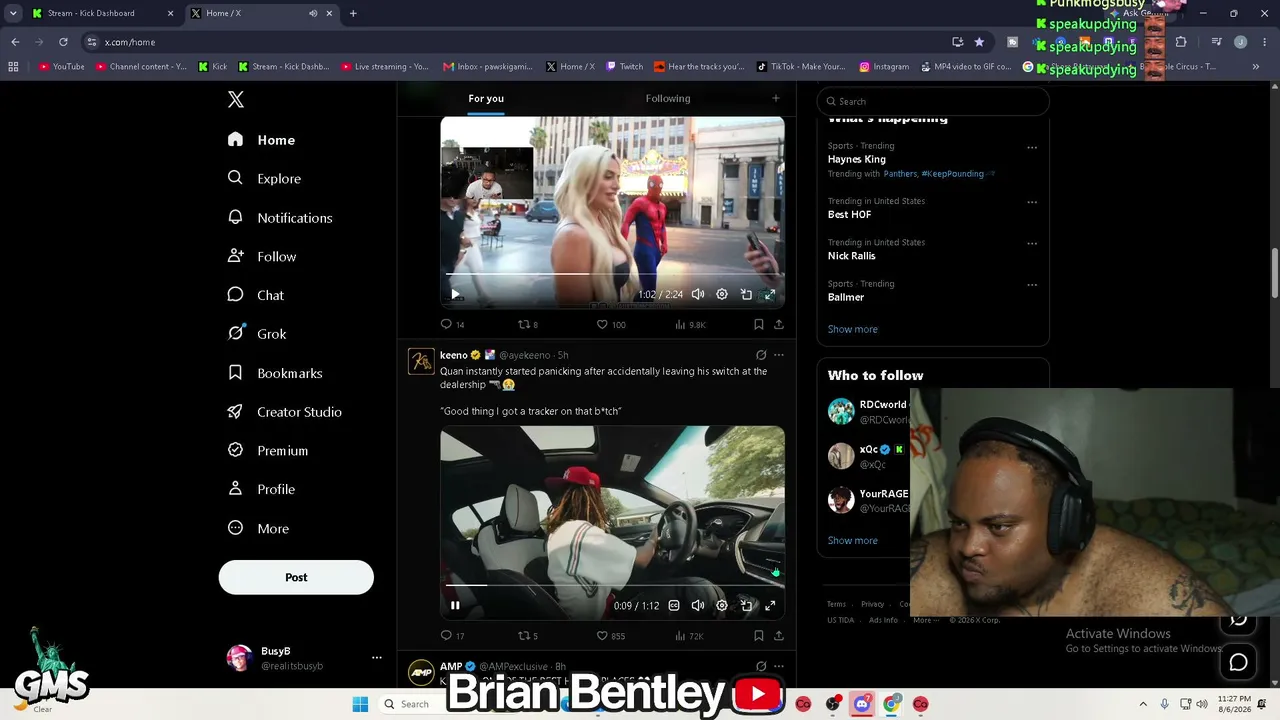Open options for Best HOF trend
This screenshot has height=720, width=1280.
click(1032, 202)
